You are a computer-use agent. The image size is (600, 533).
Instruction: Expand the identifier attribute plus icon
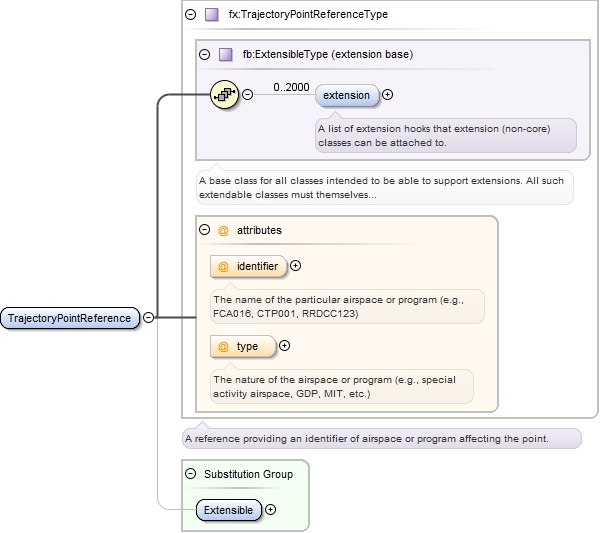pyautogui.click(x=295, y=266)
